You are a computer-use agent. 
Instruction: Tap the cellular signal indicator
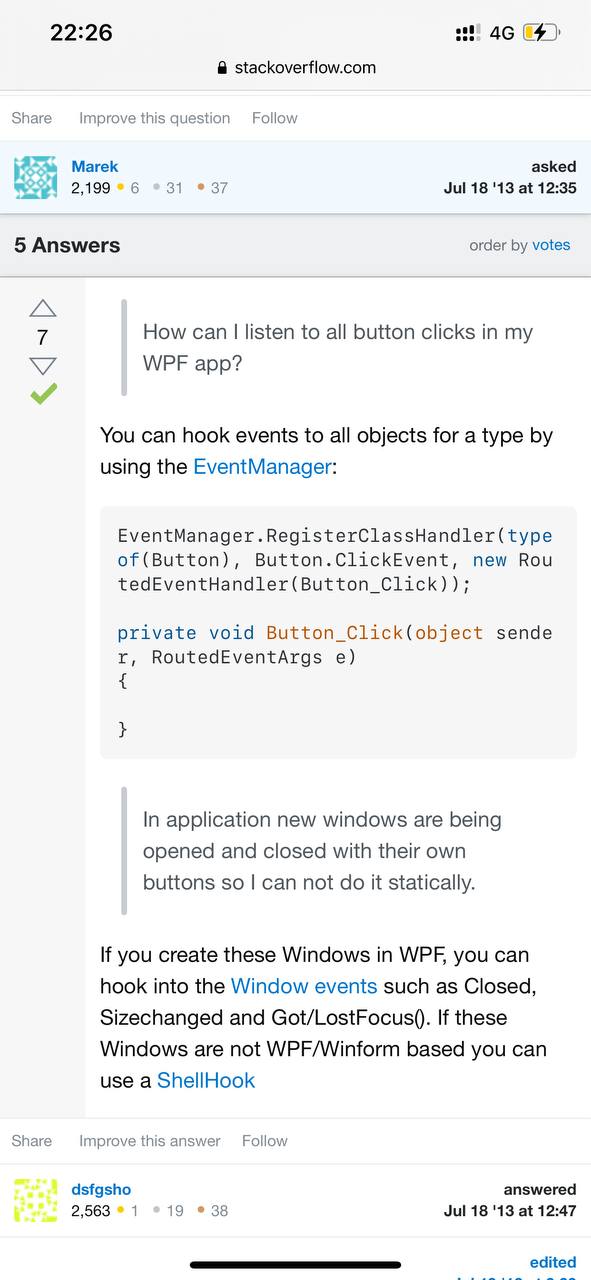(467, 32)
